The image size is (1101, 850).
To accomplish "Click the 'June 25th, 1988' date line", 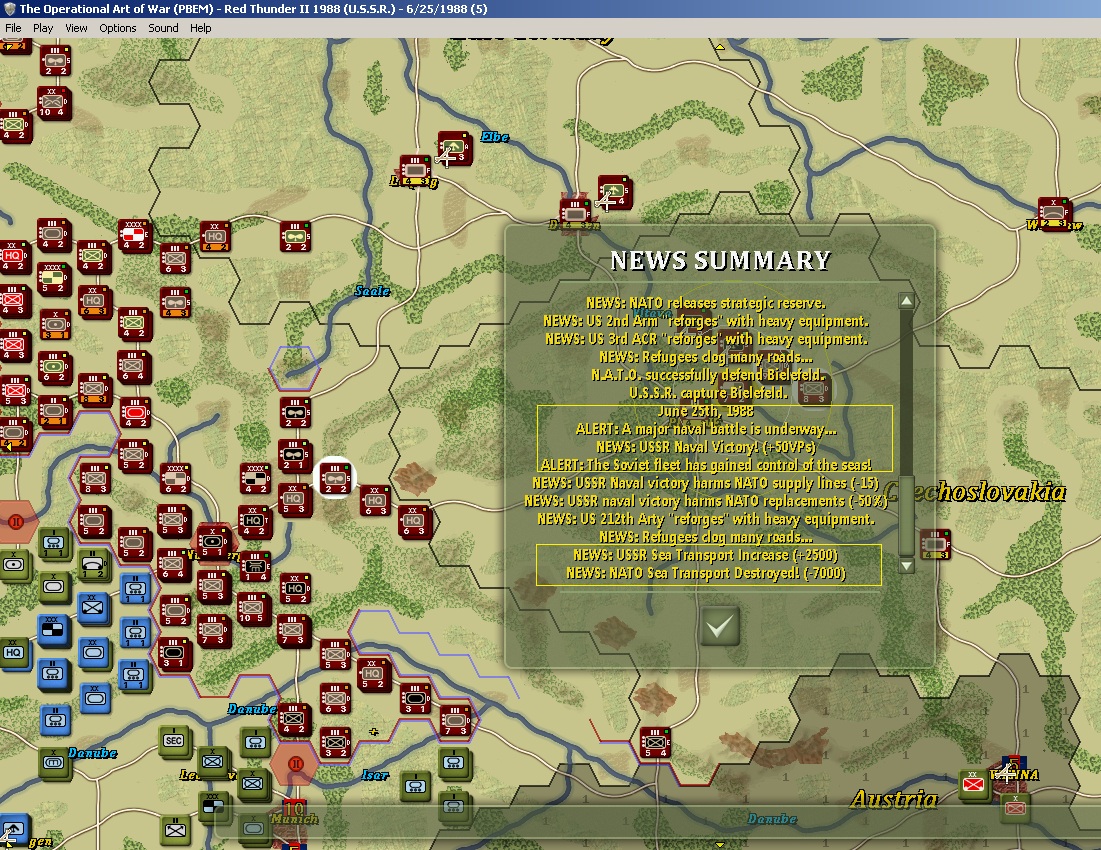I will pos(706,411).
